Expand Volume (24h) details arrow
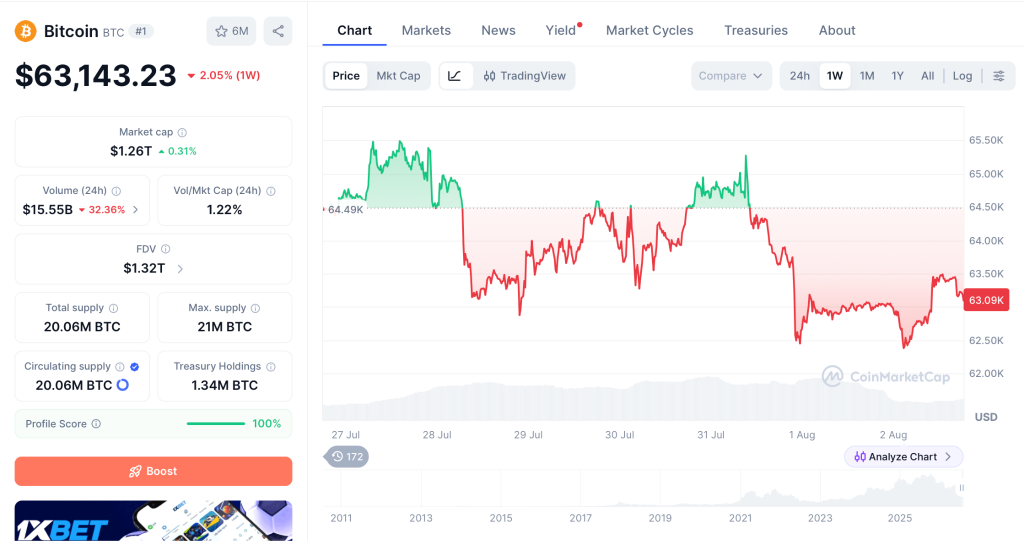Image resolution: width=1024 pixels, height=541 pixels. coord(135,210)
